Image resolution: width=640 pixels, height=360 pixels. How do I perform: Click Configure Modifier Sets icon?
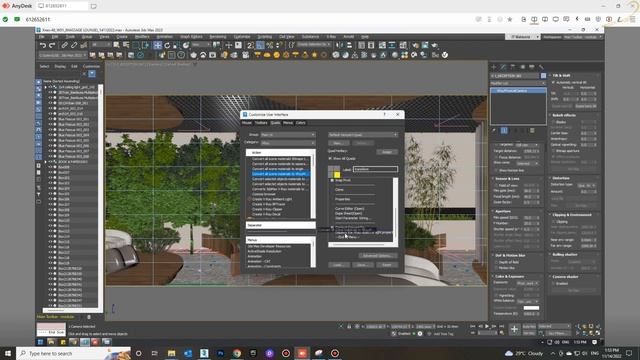pyautogui.click(x=532, y=131)
